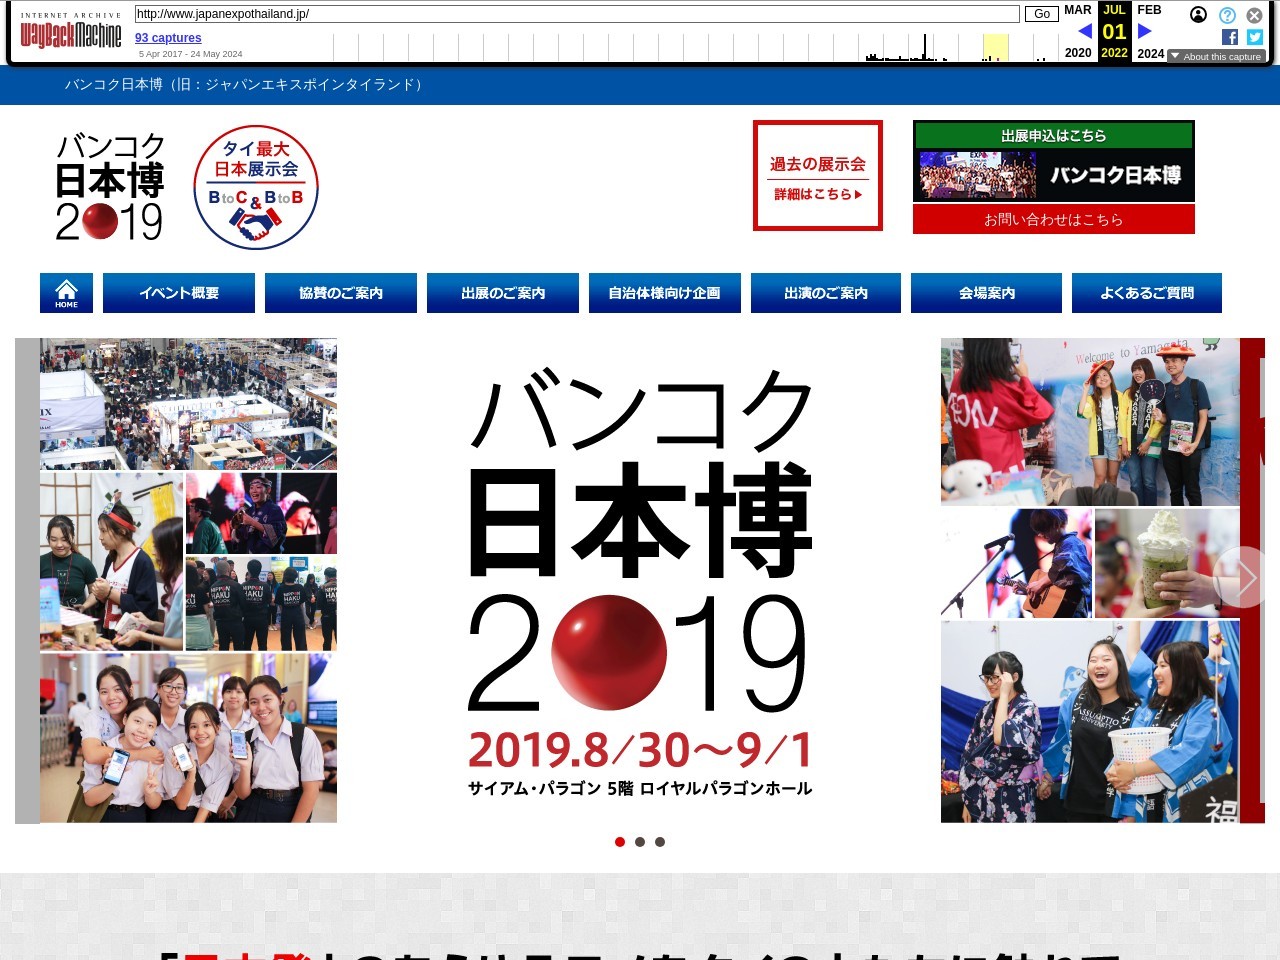Screen dimensions: 1280x960
Task: Open the 93 captures link
Action: click(168, 38)
